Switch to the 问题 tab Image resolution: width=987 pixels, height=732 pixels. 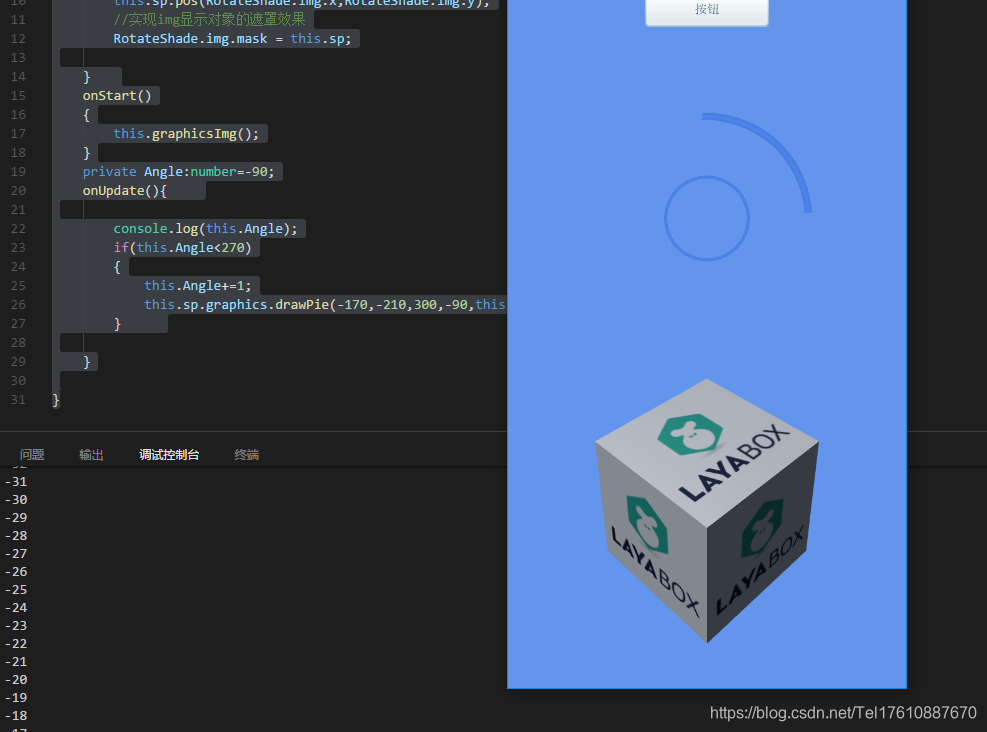[32, 454]
